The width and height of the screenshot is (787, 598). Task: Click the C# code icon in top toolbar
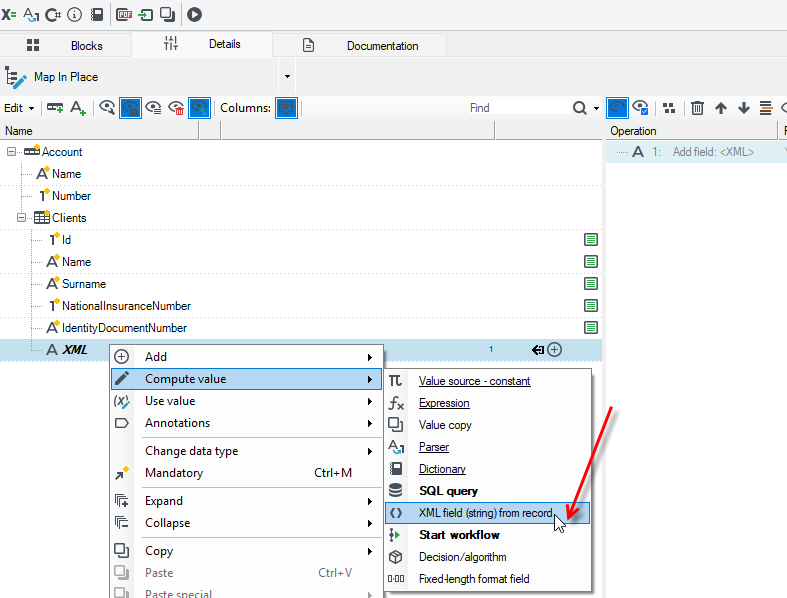(53, 15)
